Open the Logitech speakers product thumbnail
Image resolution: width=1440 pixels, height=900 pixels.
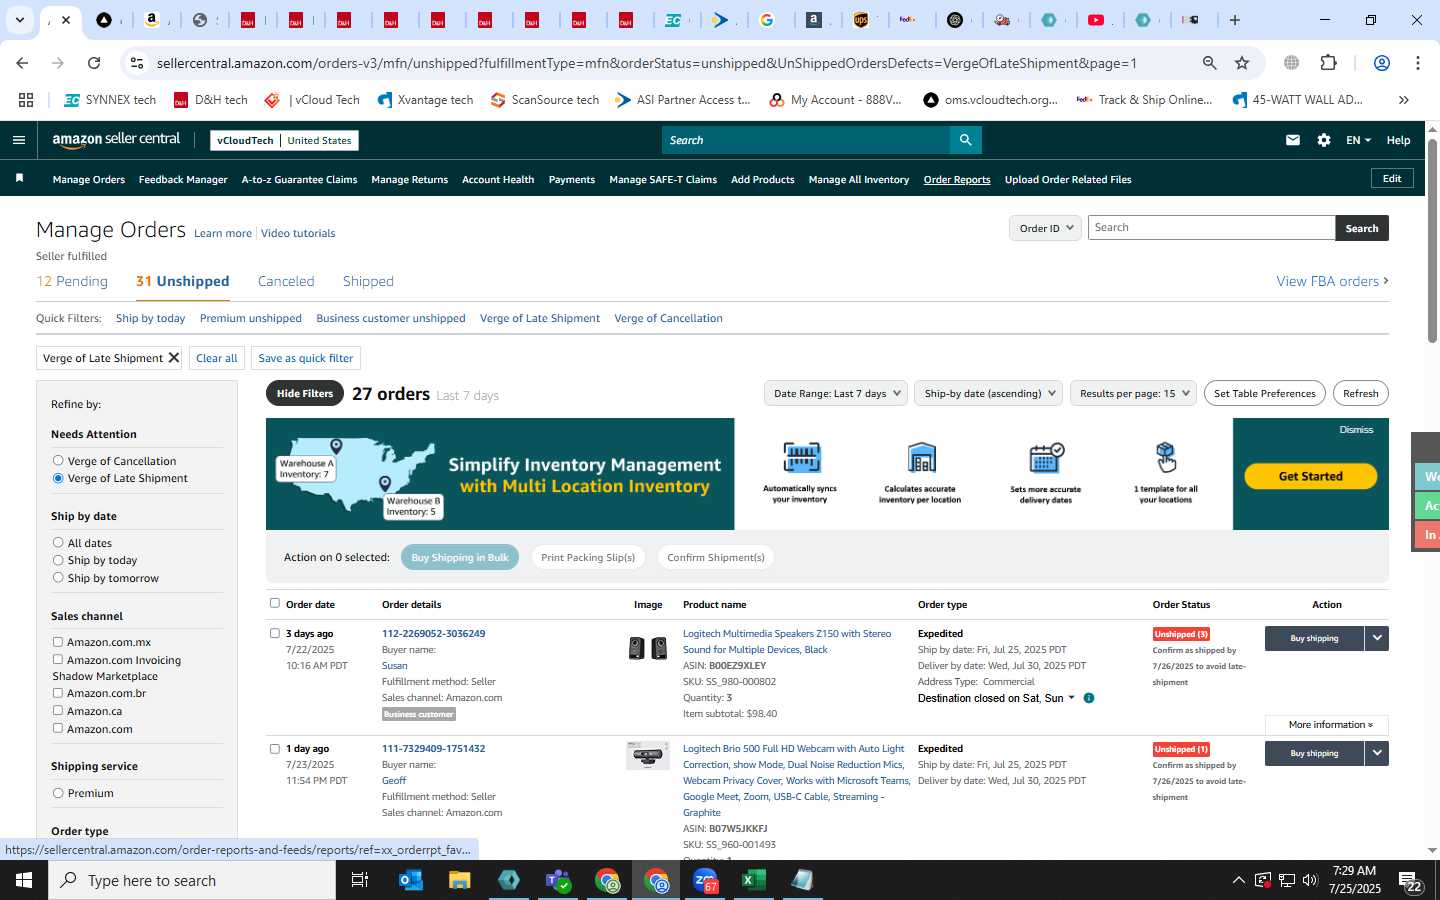(648, 649)
